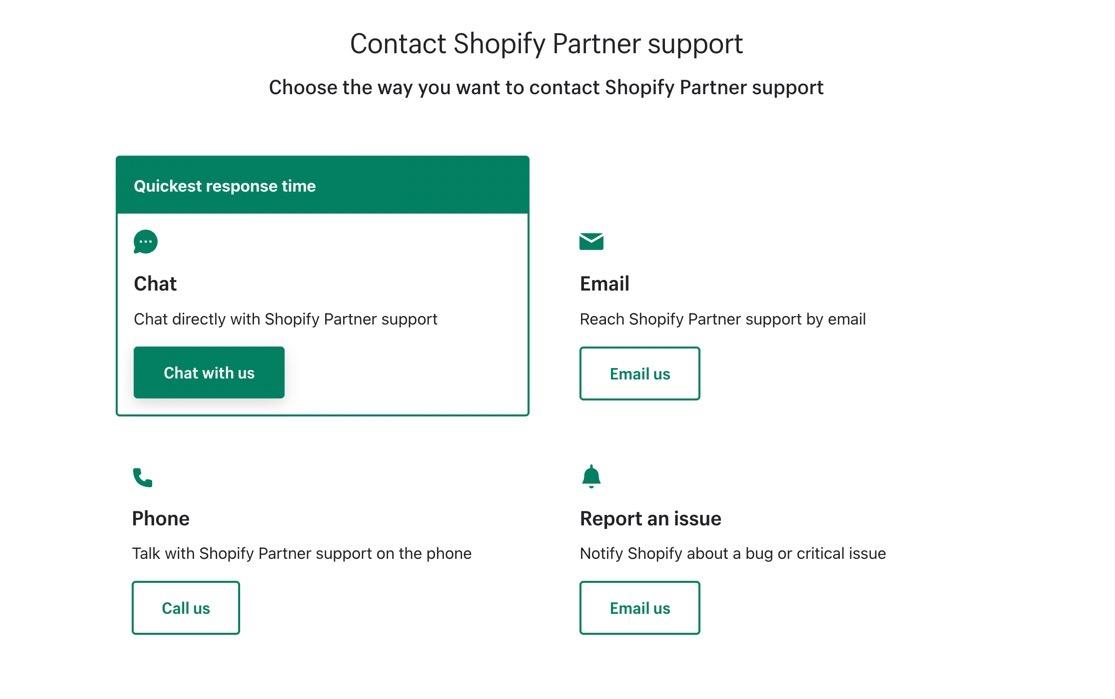Click 'Chat directly with Shopify Partner support' text
The height and width of the screenshot is (699, 1115).
[x=285, y=320]
